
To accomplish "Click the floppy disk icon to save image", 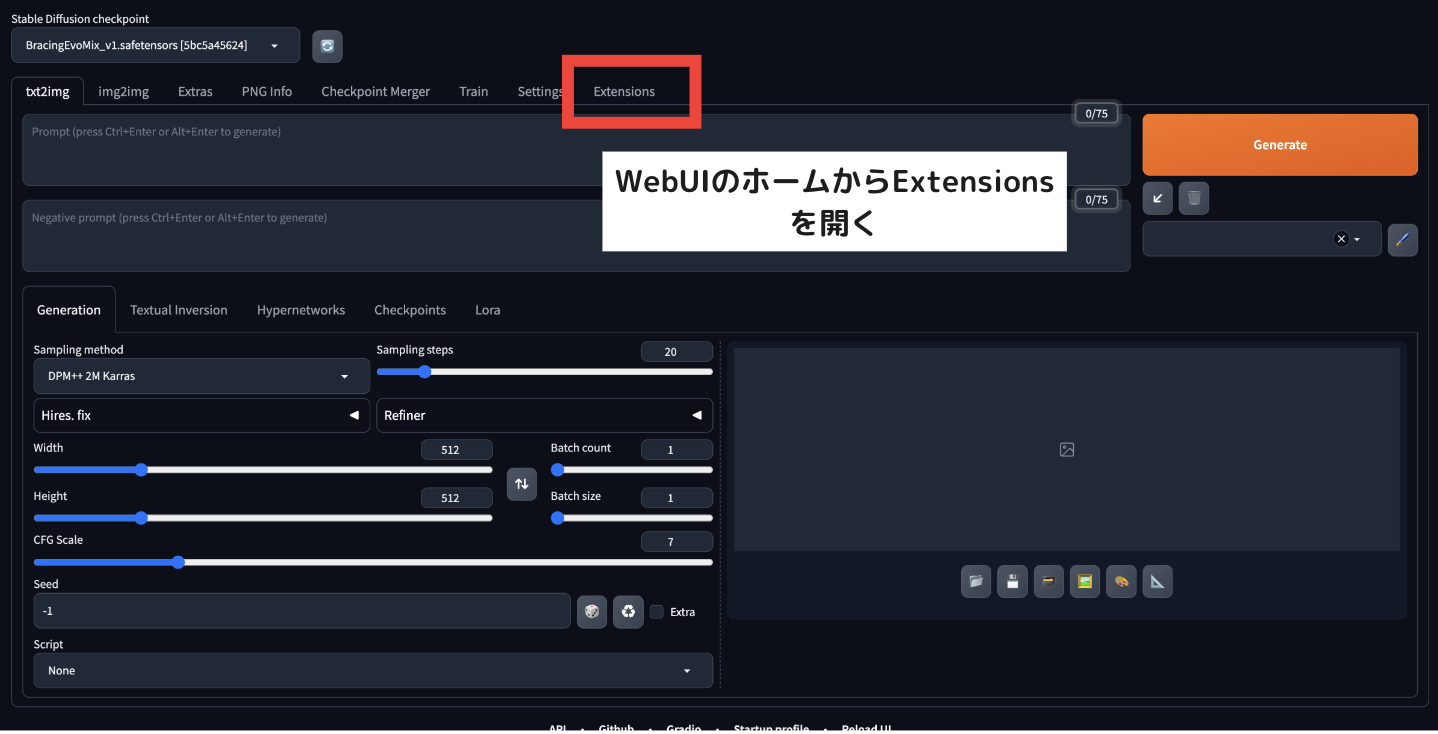I will 1012,581.
